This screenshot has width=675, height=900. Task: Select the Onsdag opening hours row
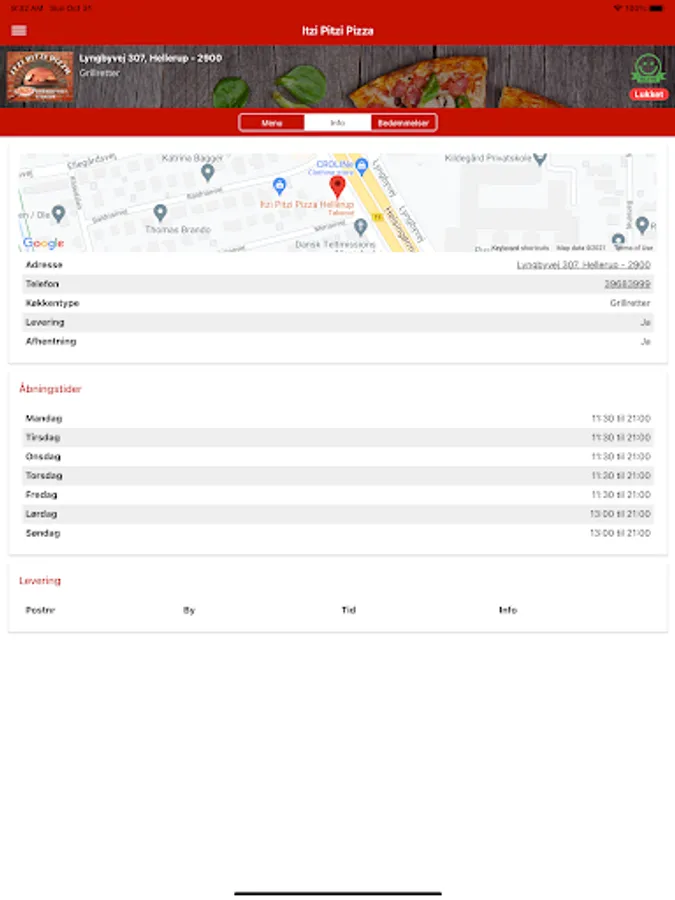338,456
